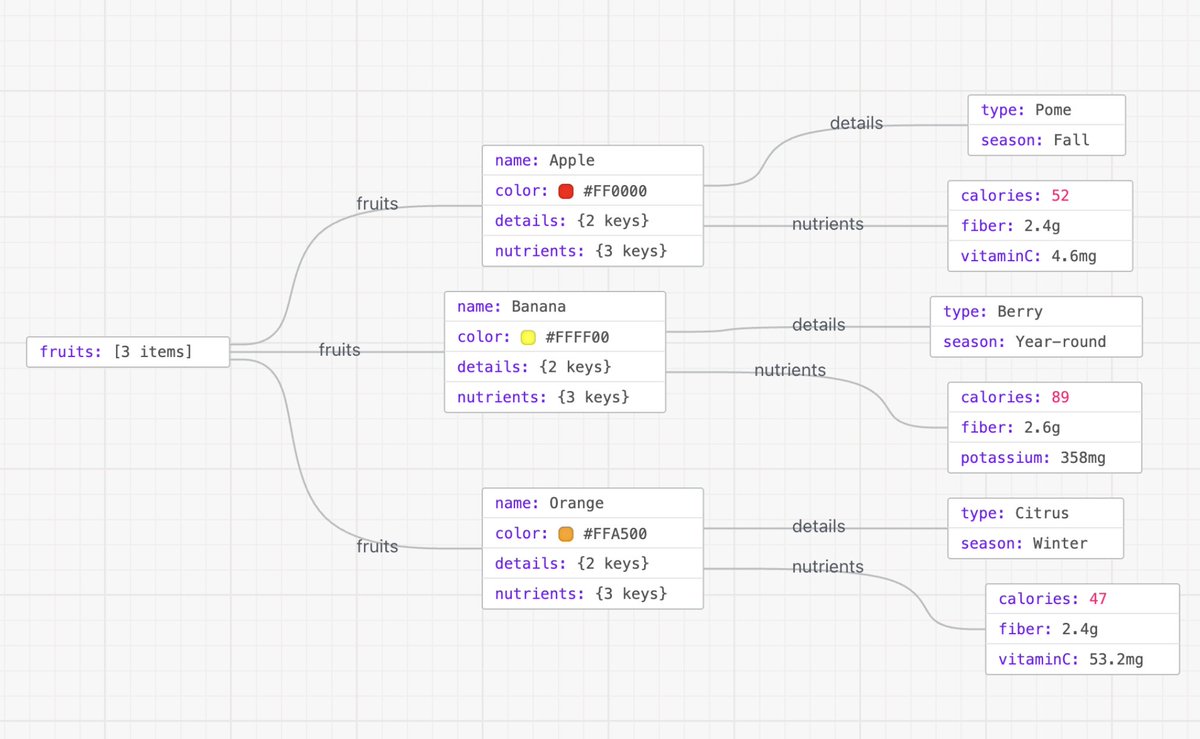
Task: Click the red #FF0000 color swatch
Action: click(x=565, y=191)
